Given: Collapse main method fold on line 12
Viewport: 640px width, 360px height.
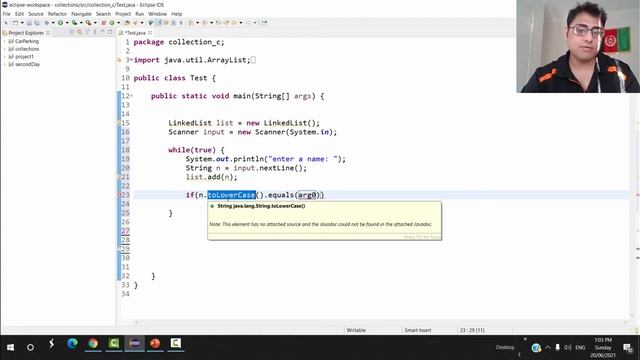Looking at the screenshot, I should 131,96.
